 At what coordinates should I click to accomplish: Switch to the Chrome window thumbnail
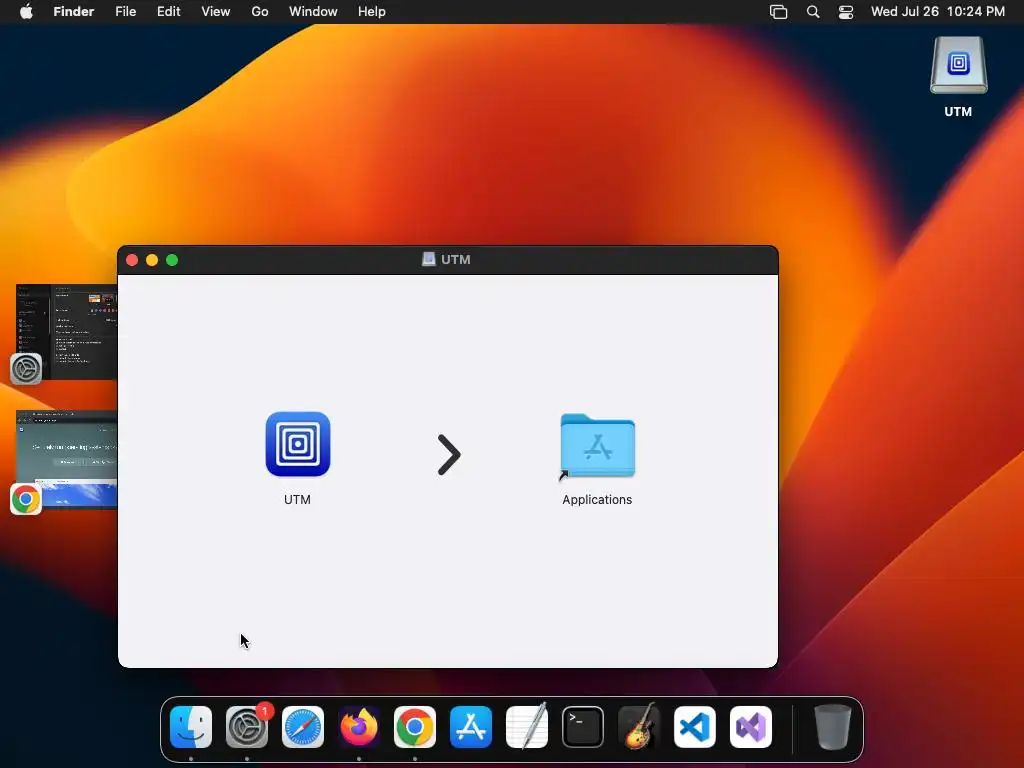pyautogui.click(x=67, y=460)
